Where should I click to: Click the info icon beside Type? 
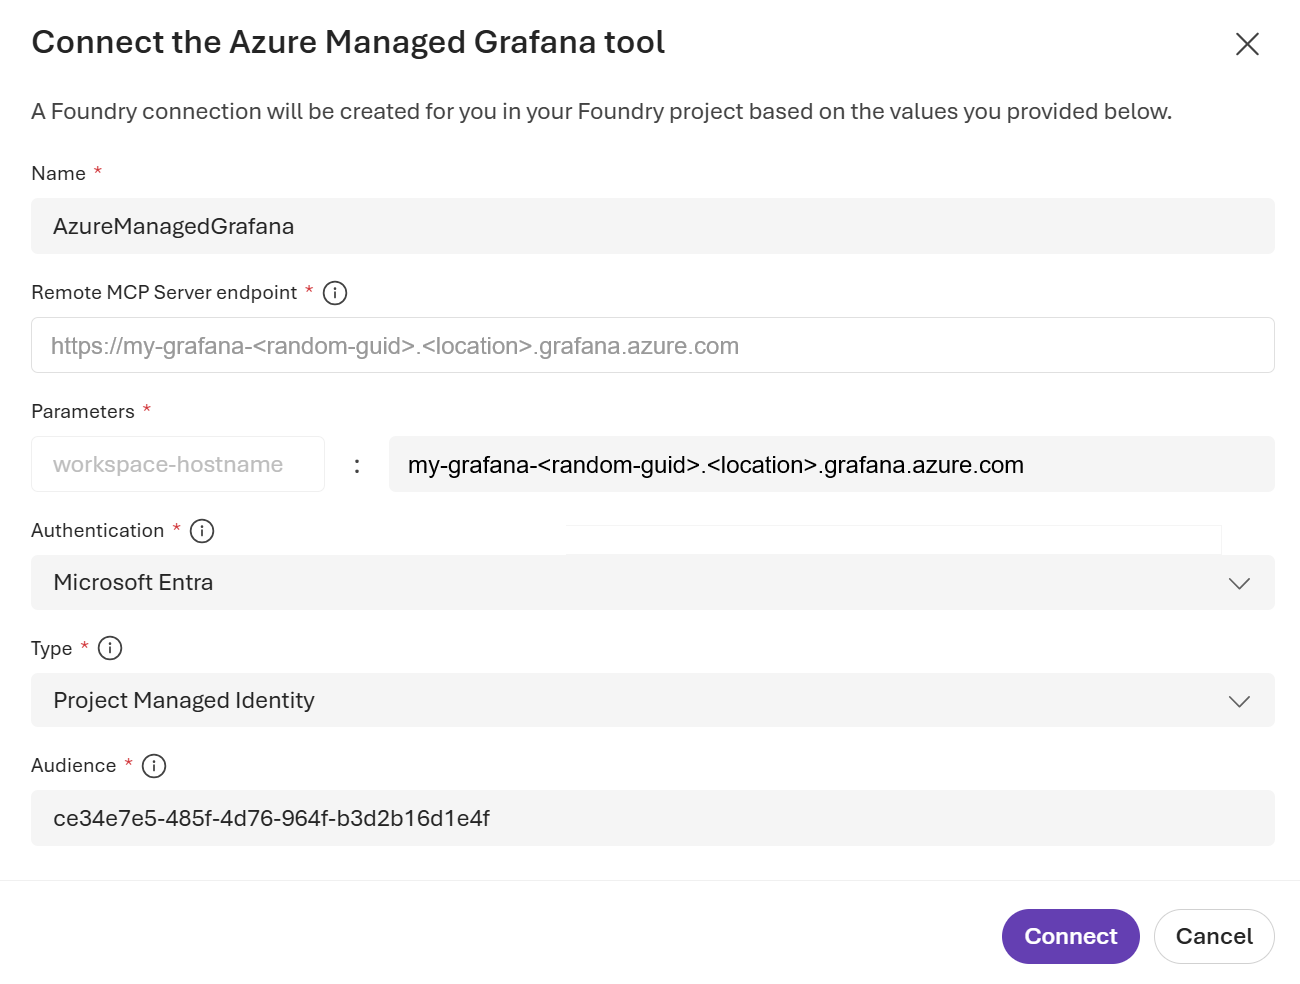[110, 648]
